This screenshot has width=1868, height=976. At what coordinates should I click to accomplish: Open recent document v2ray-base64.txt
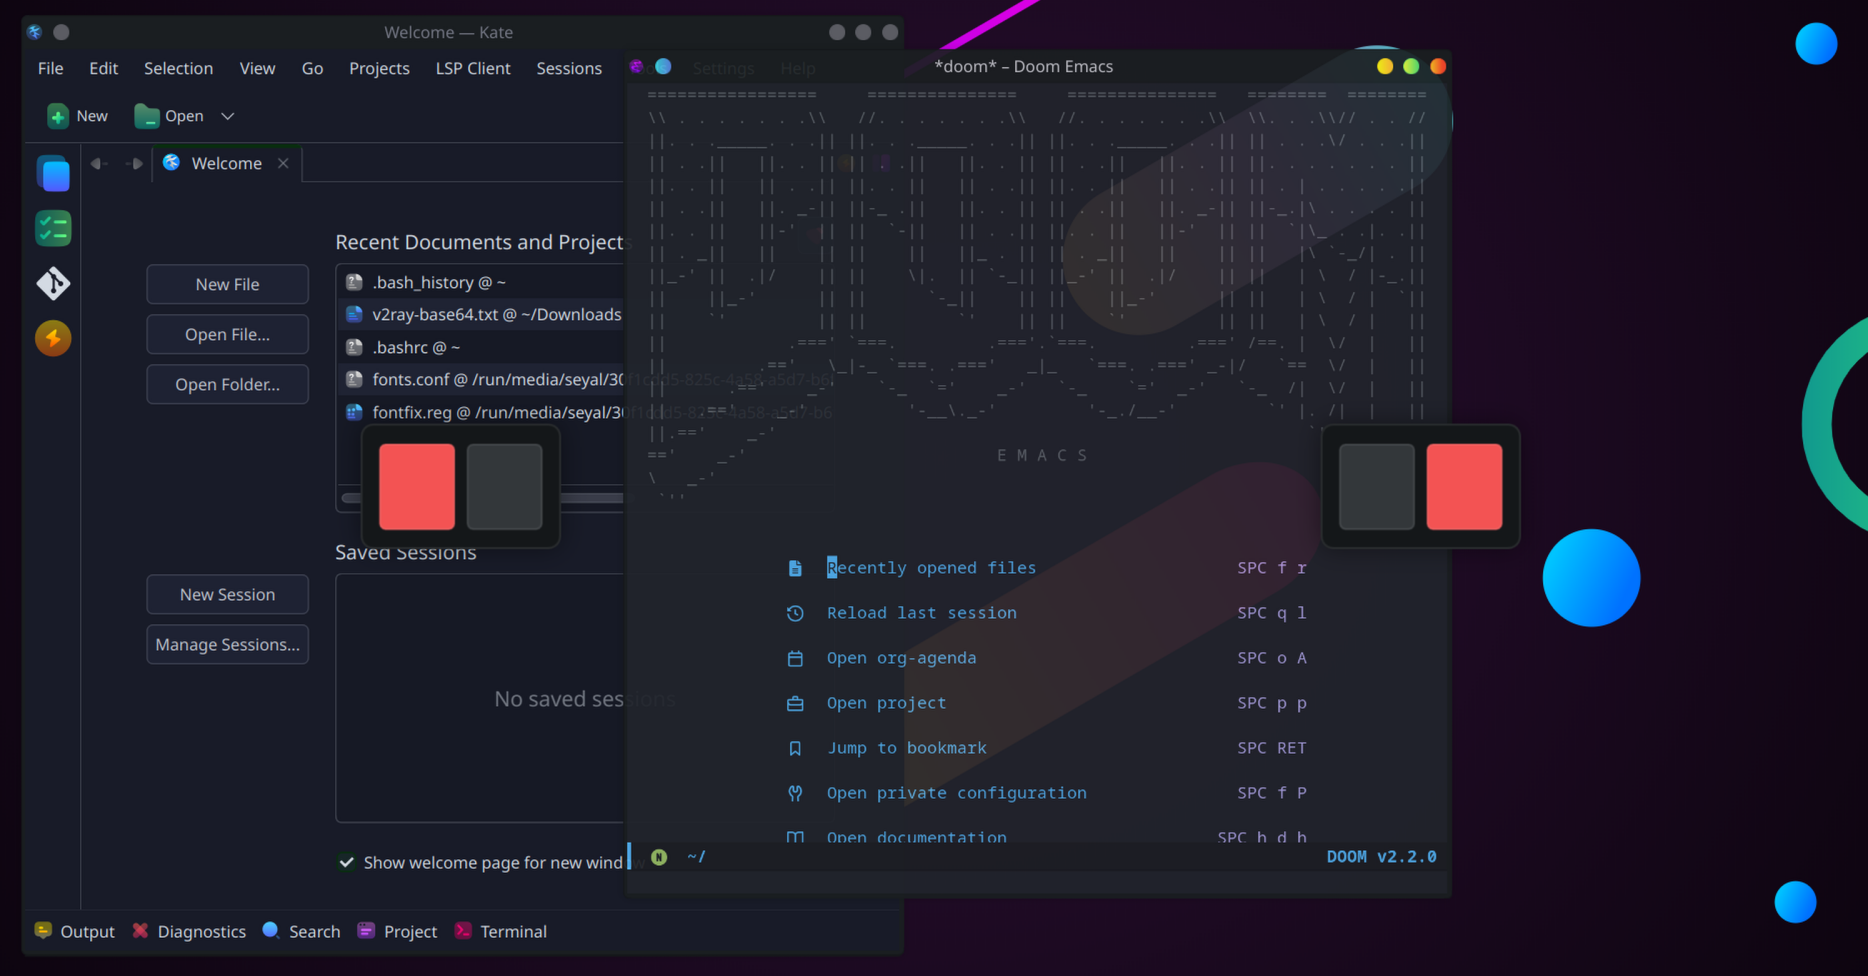[x=481, y=315]
